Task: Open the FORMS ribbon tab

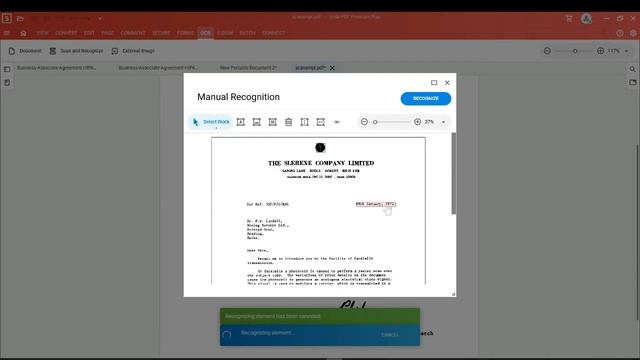Action: pyautogui.click(x=185, y=33)
